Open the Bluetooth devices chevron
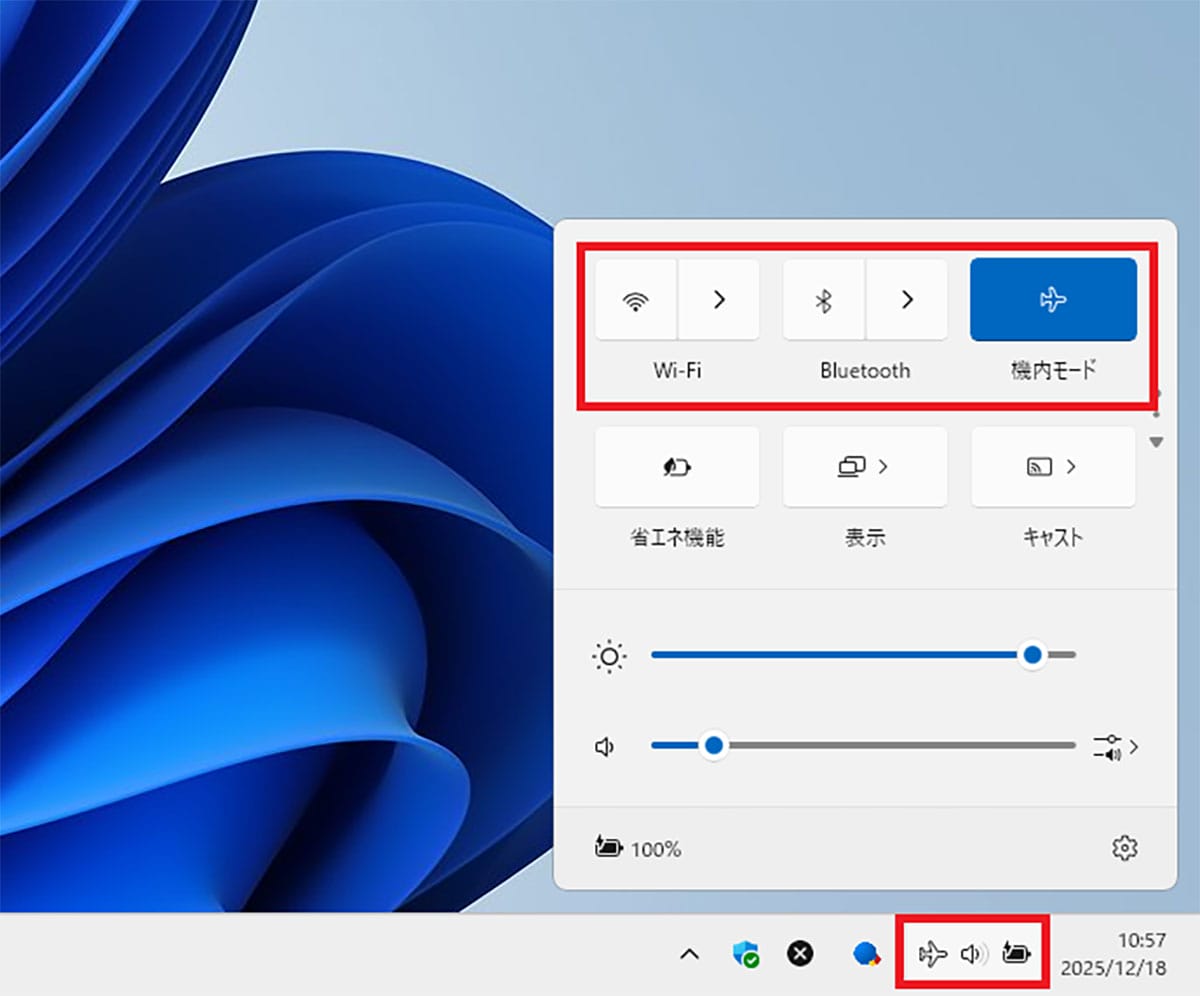Screen dimensions: 1200x996 tap(906, 299)
